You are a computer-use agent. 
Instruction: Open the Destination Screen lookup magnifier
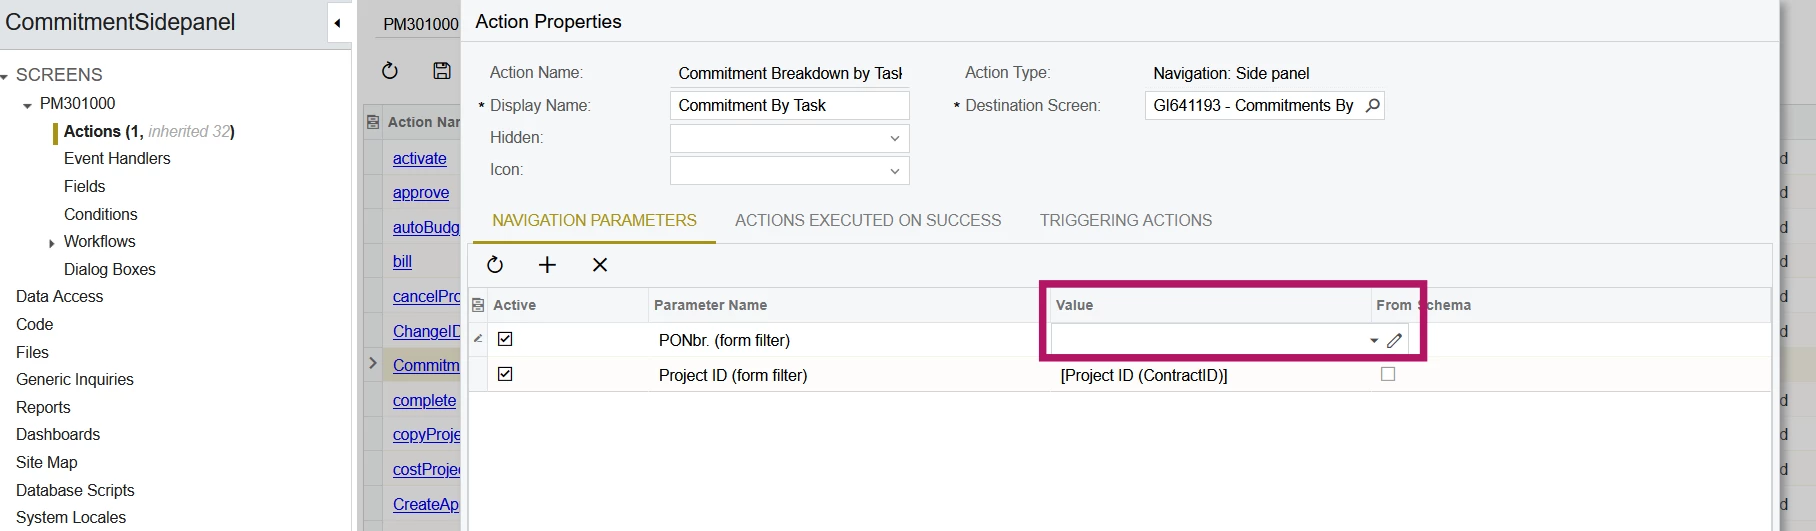(x=1373, y=106)
